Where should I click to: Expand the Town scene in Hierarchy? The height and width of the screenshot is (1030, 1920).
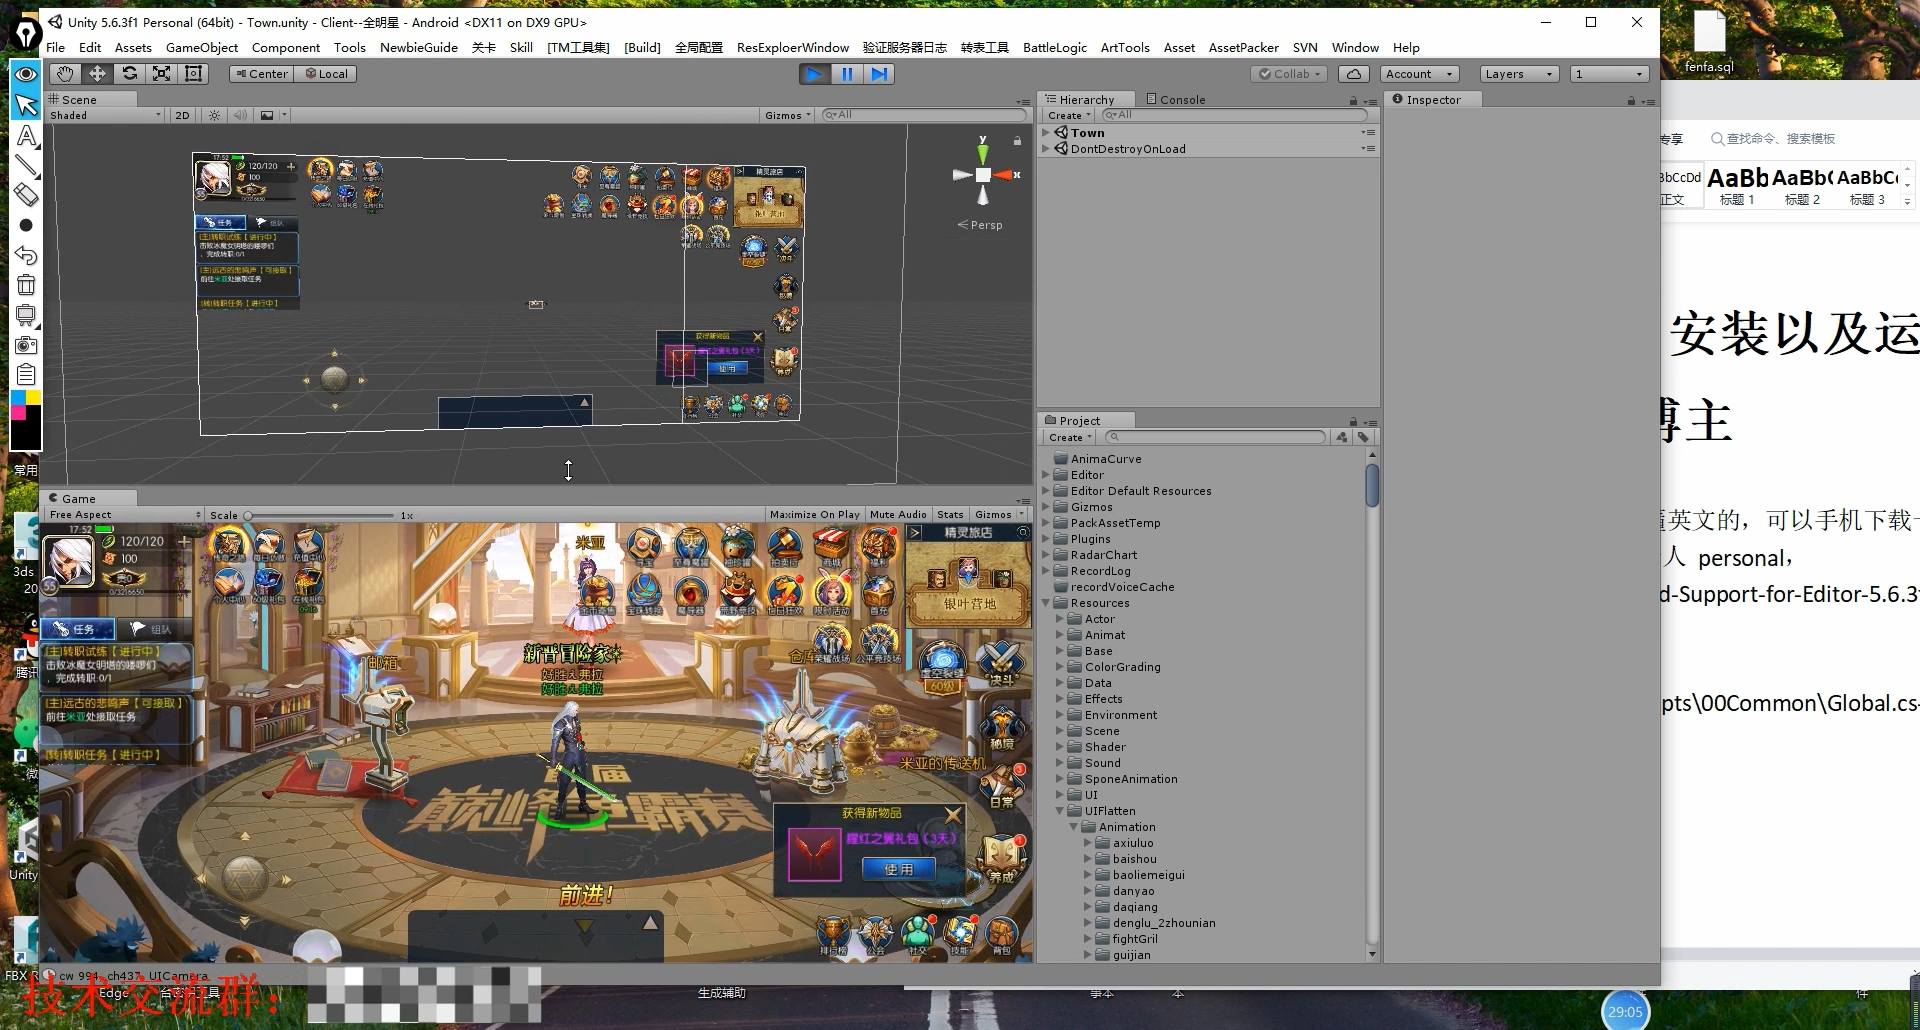coord(1046,132)
